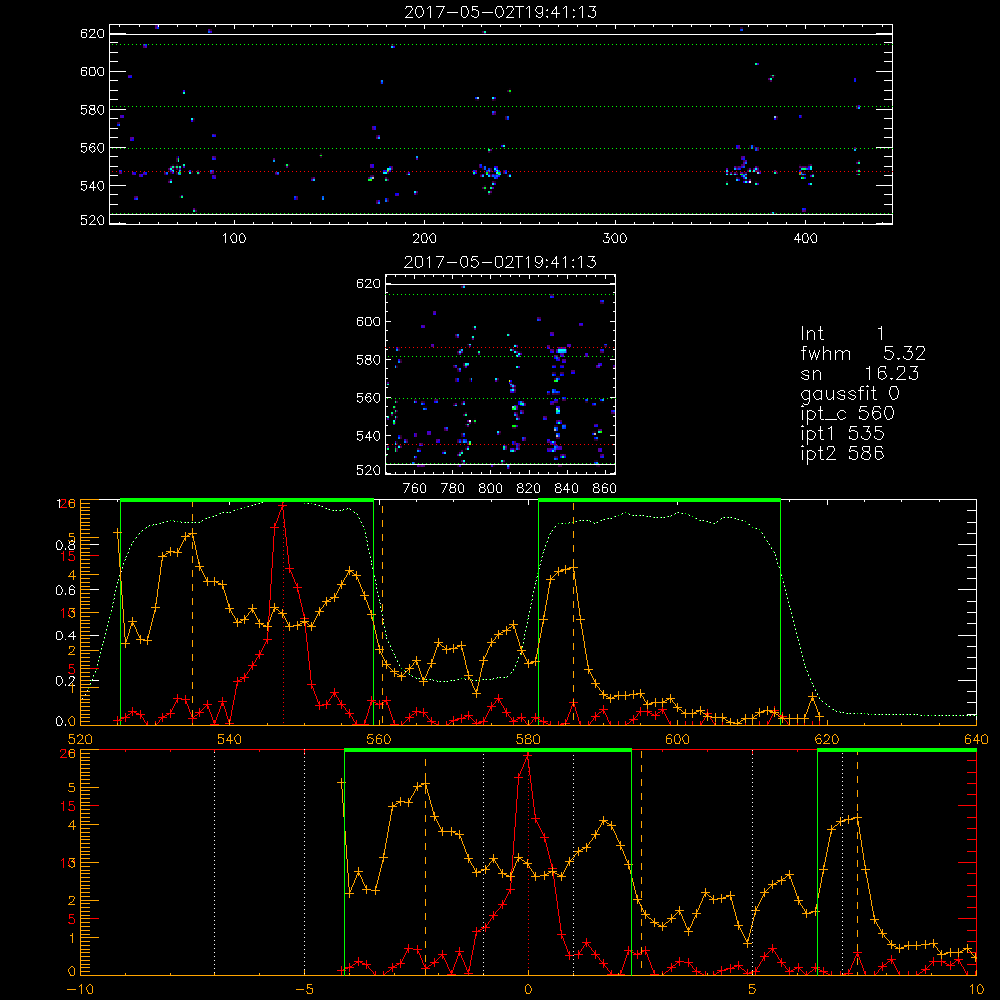Click x-axis label 640 on the profile plot

976,740
